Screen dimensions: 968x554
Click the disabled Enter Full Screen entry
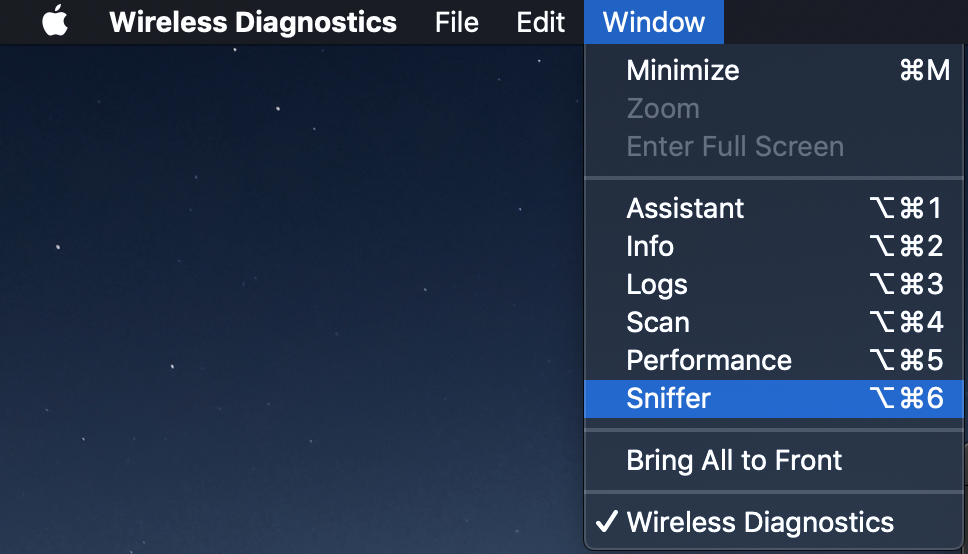pos(735,147)
